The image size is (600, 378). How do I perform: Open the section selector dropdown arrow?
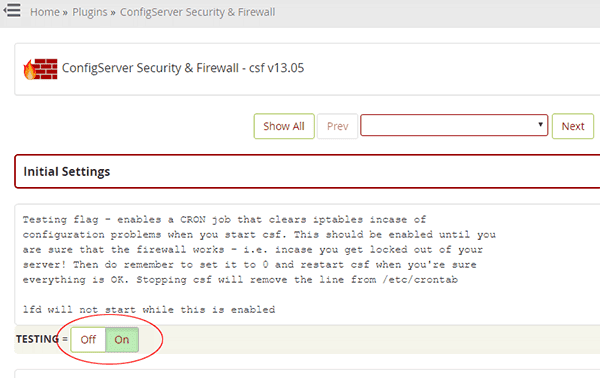[540, 124]
